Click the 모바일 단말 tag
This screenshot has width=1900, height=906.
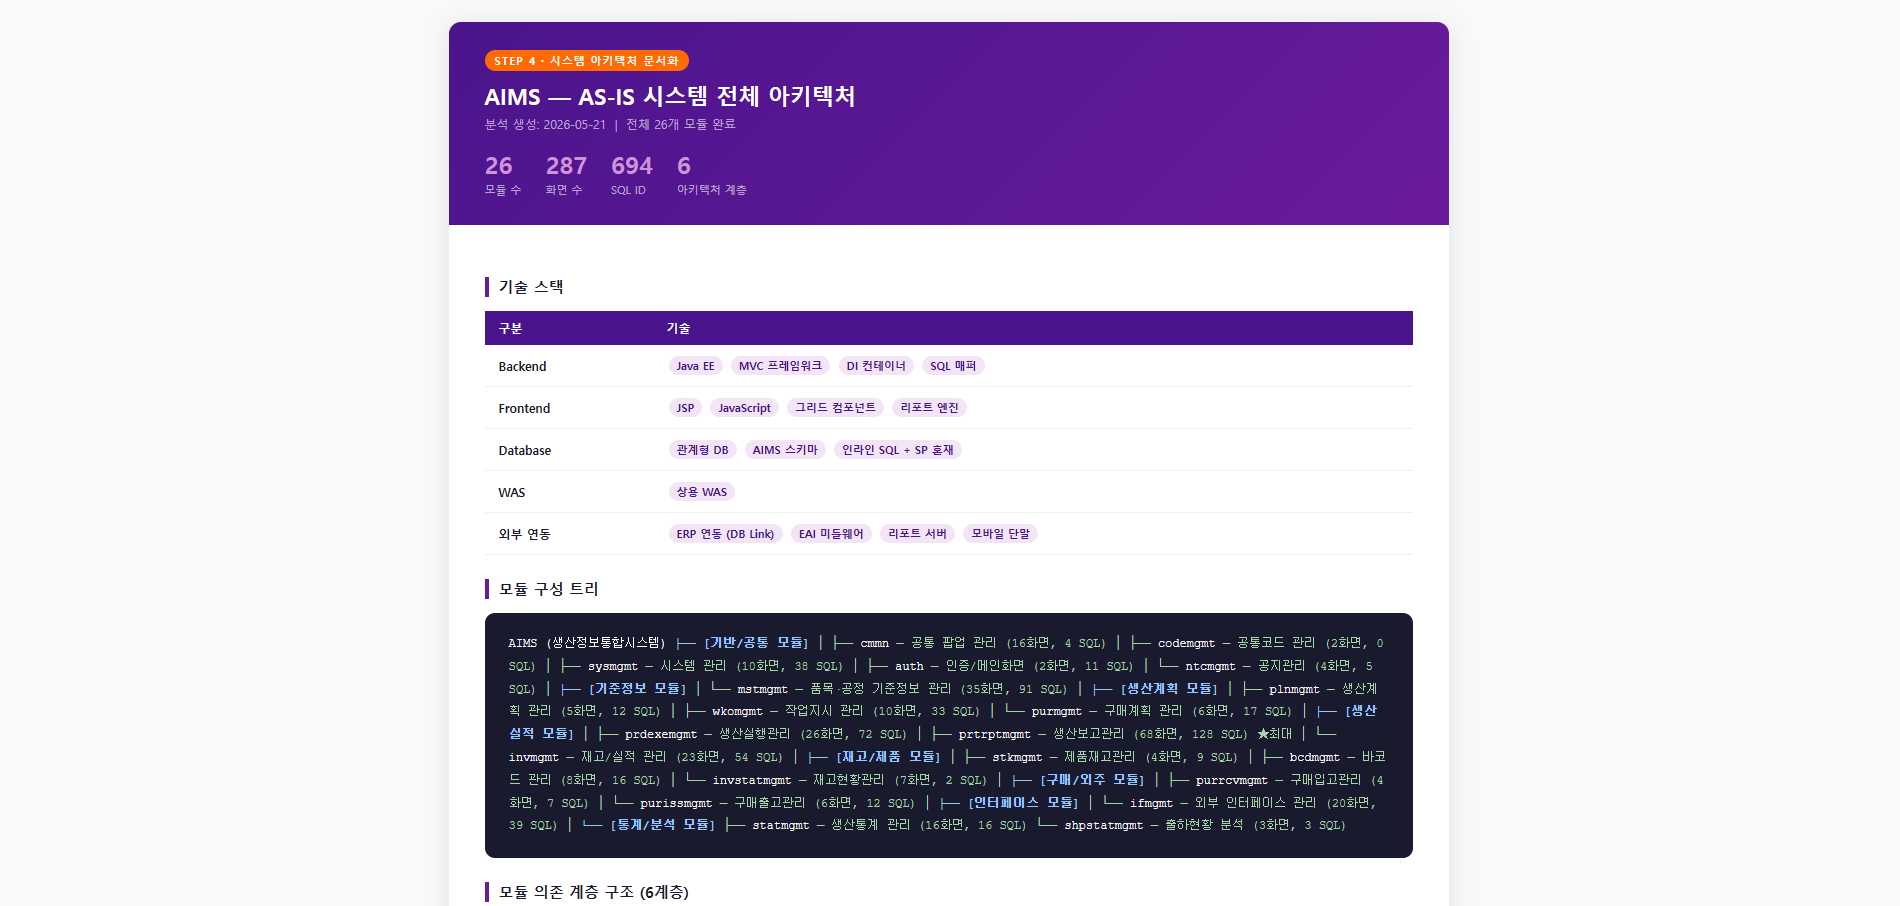point(1000,534)
